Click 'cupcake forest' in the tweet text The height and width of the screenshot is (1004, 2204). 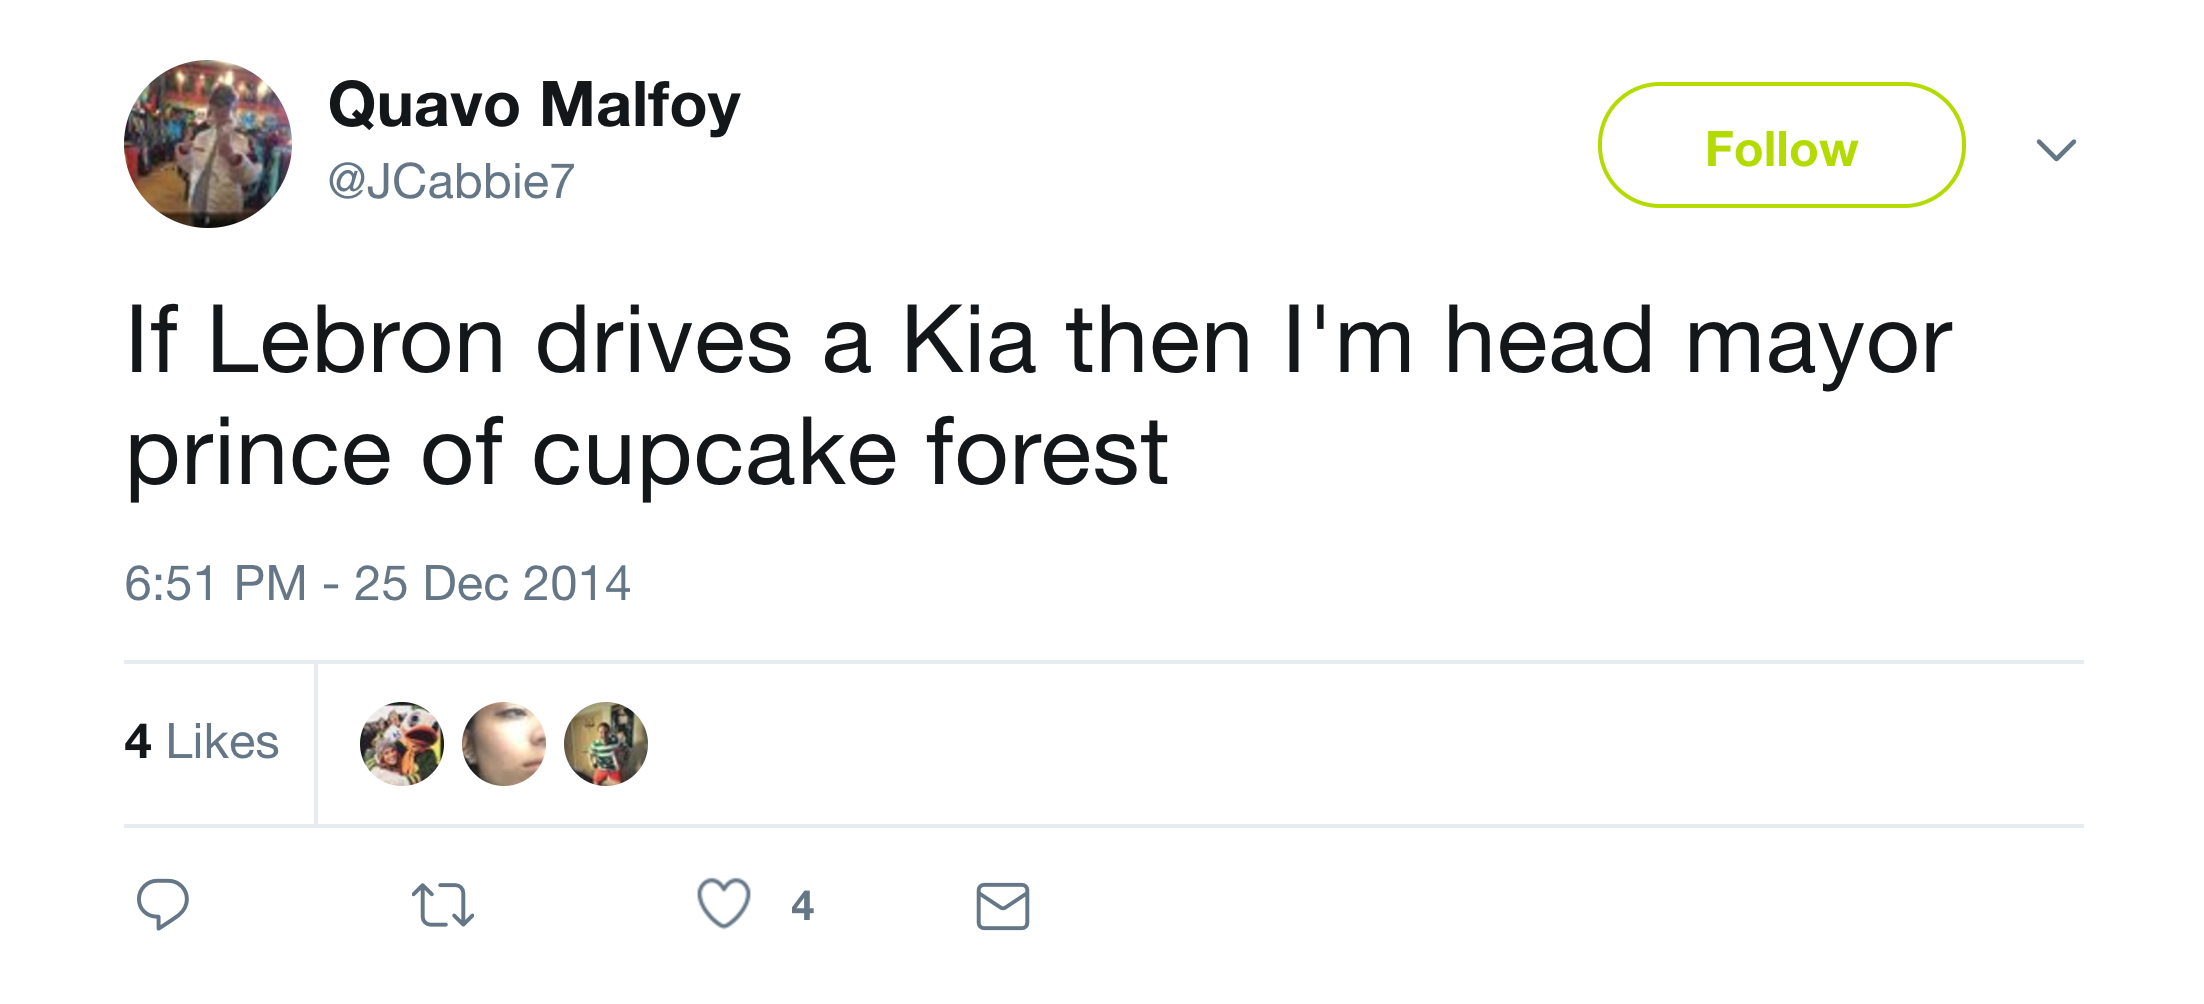point(849,454)
